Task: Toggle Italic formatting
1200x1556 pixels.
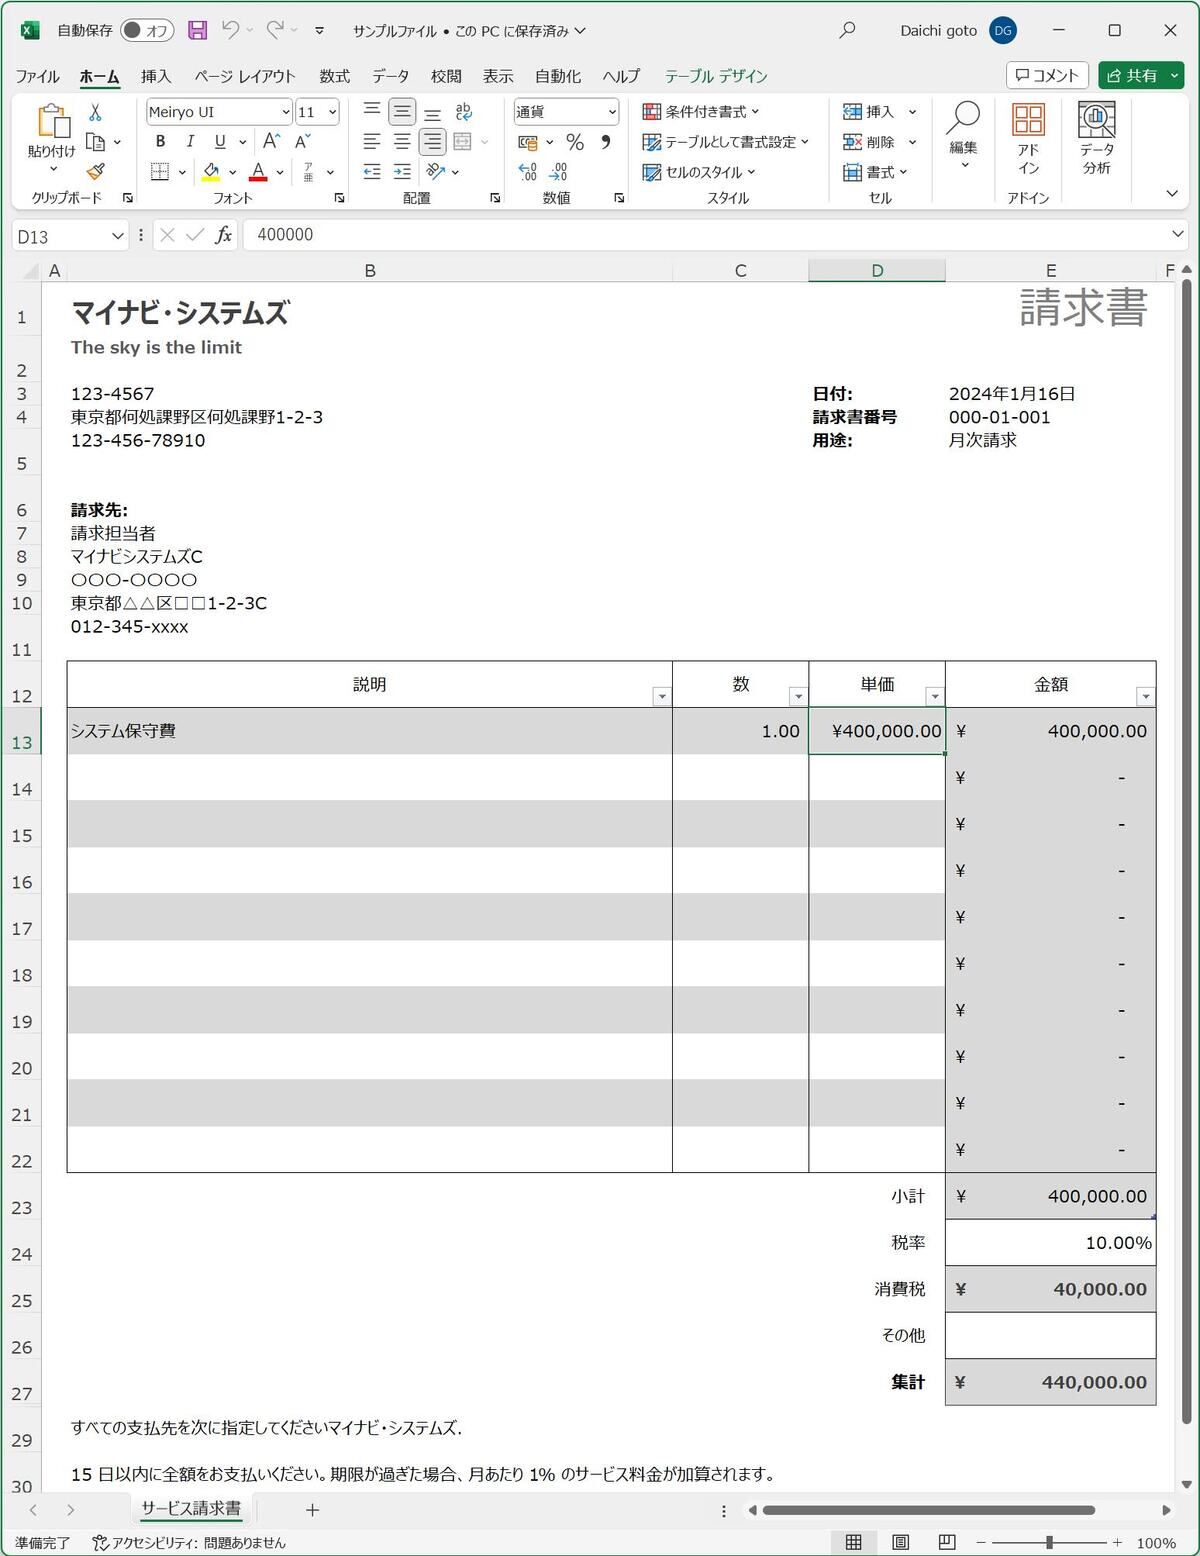Action: pos(190,141)
